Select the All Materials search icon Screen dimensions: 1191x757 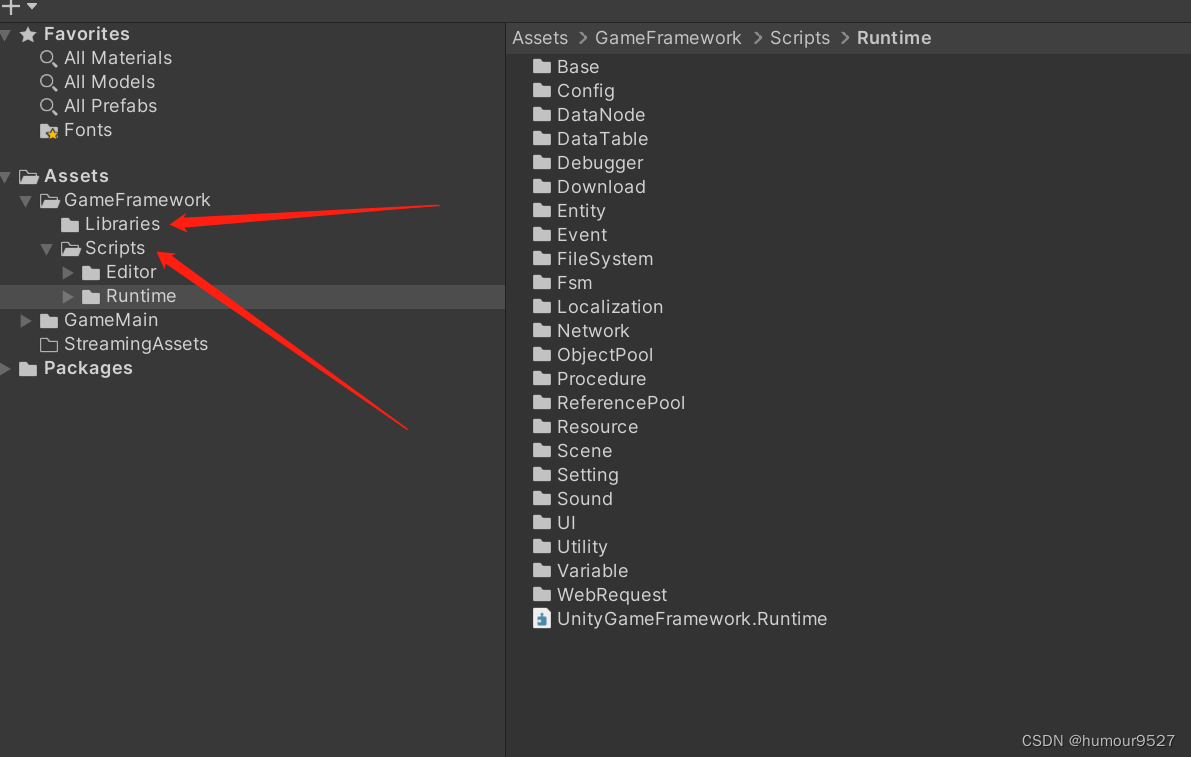(47, 58)
